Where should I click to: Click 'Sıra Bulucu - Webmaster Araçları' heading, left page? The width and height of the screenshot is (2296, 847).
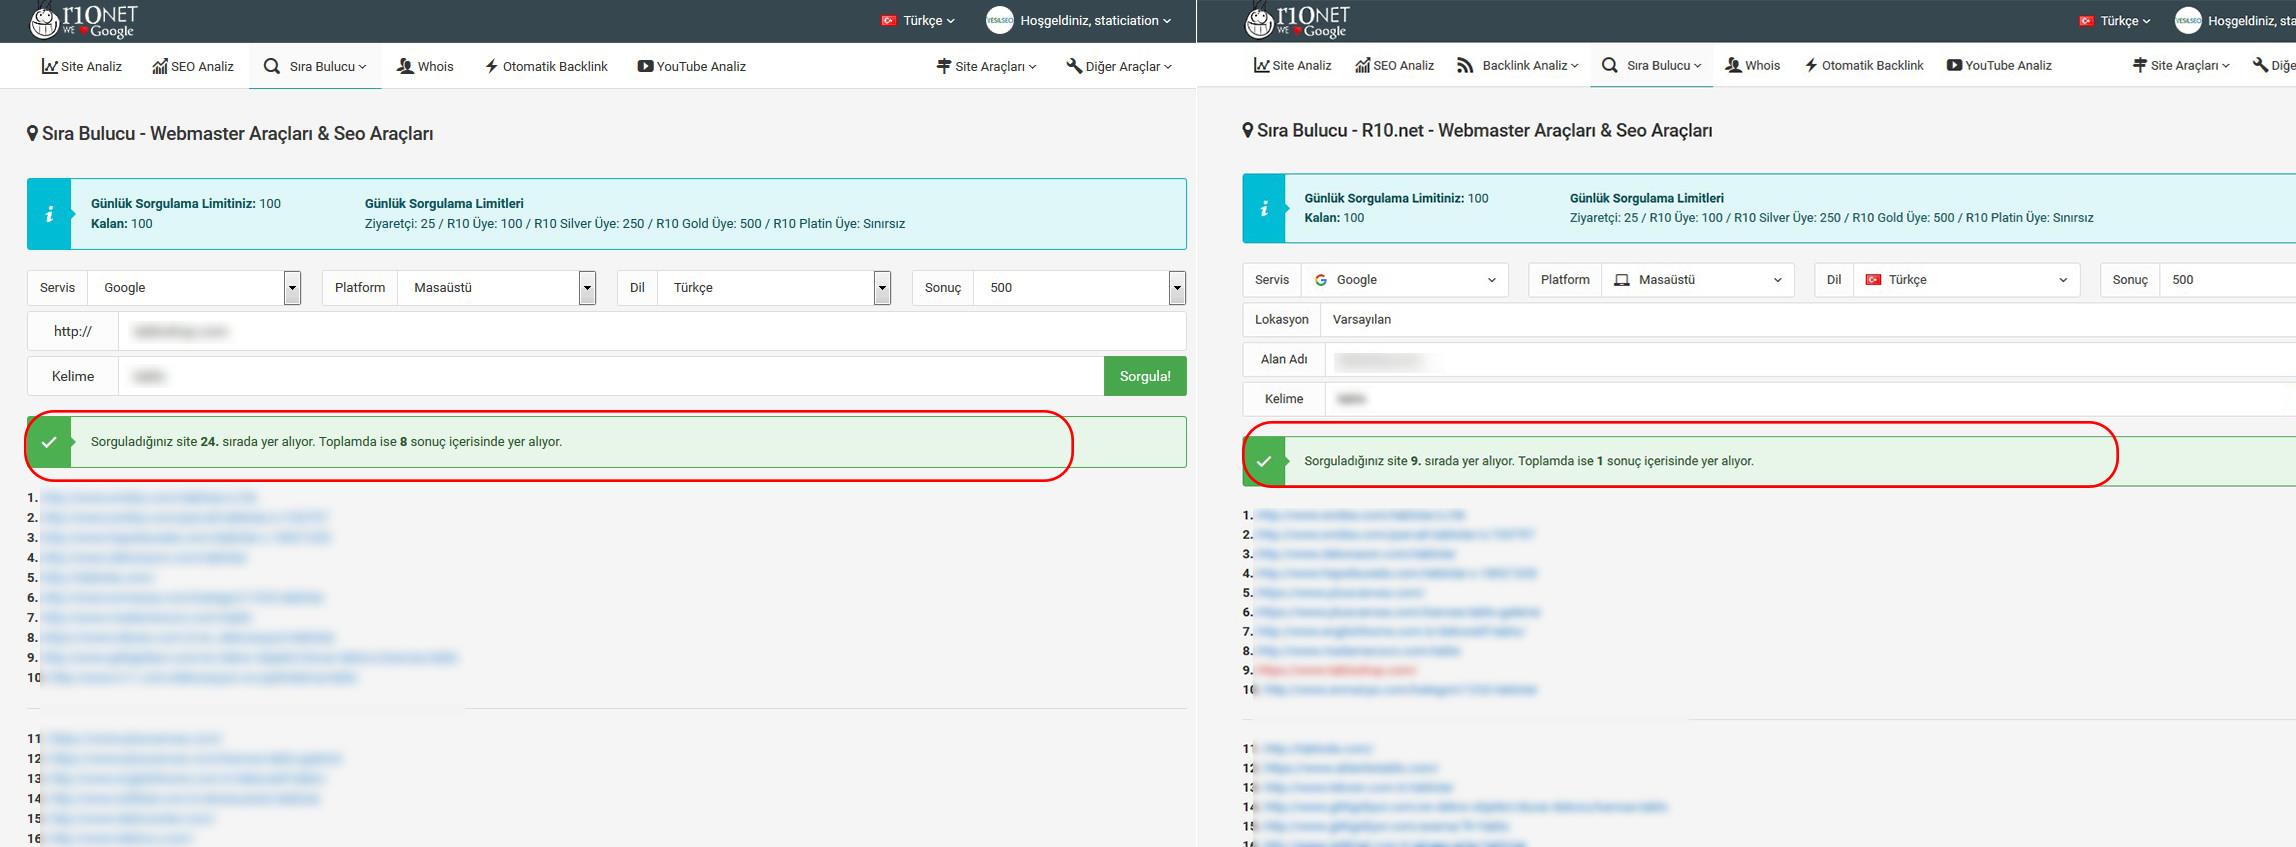point(237,134)
